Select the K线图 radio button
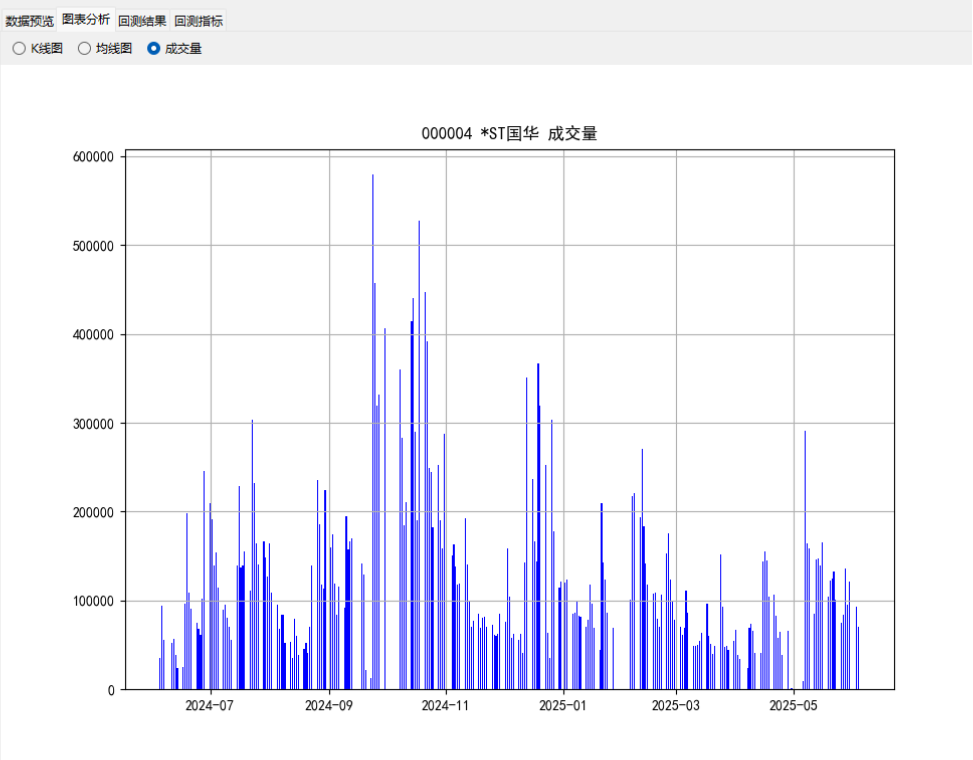Image resolution: width=973 pixels, height=760 pixels. click(x=37, y=48)
